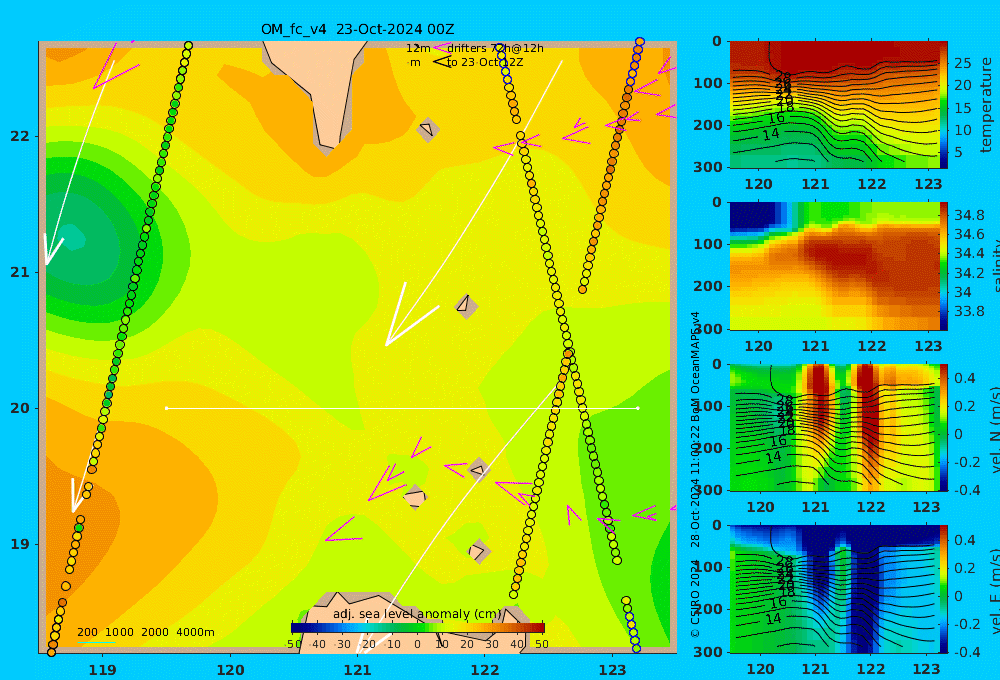Click the 'to 23 Oct 12Z' legend line
The width and height of the screenshot is (1000, 680).
[485, 62]
